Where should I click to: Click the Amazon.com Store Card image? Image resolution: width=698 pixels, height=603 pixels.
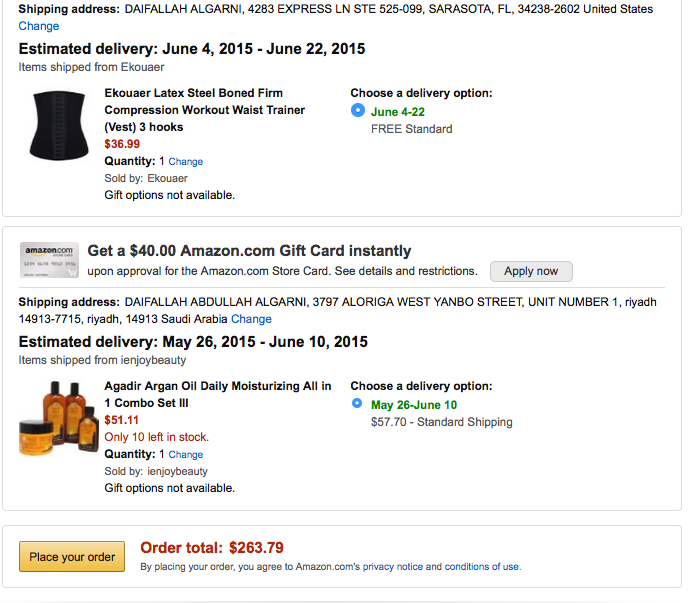click(x=49, y=260)
